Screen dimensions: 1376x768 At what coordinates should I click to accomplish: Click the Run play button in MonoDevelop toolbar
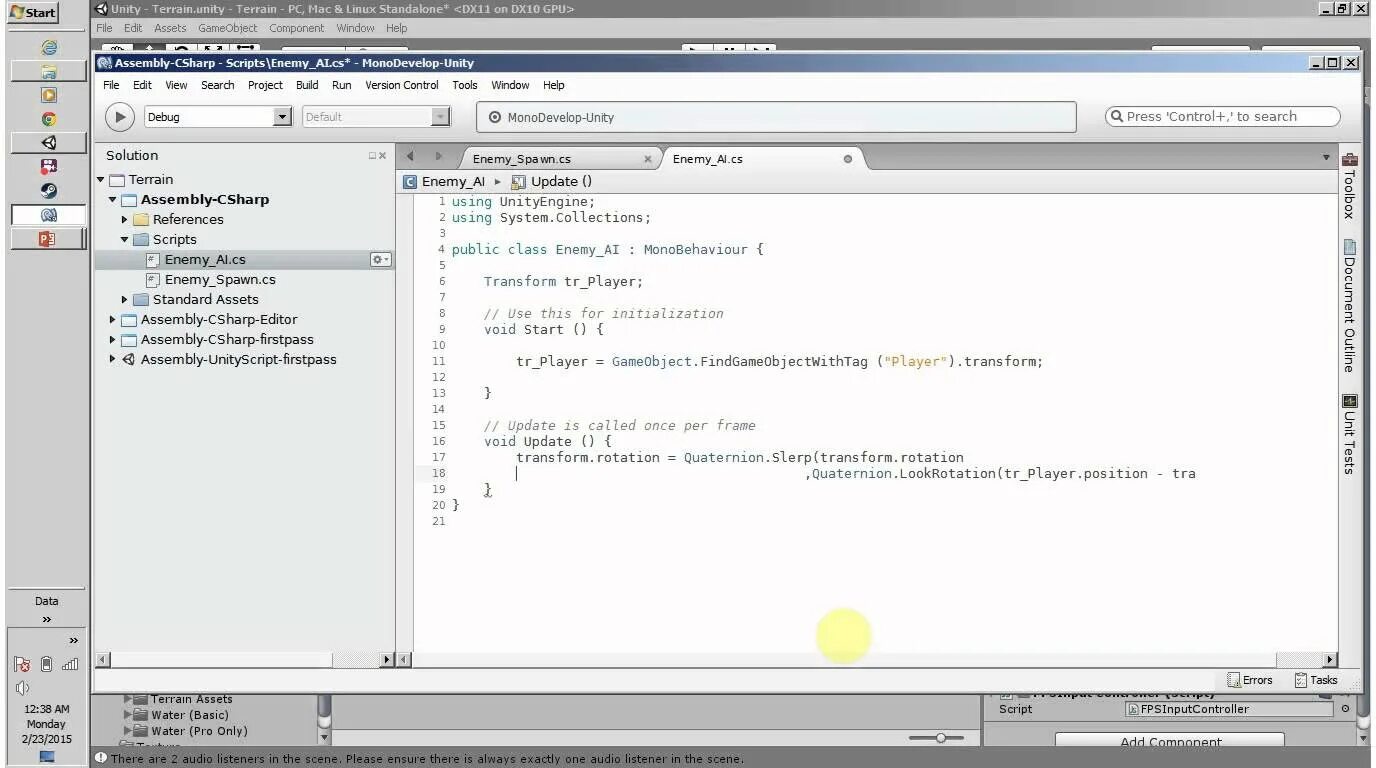point(119,117)
